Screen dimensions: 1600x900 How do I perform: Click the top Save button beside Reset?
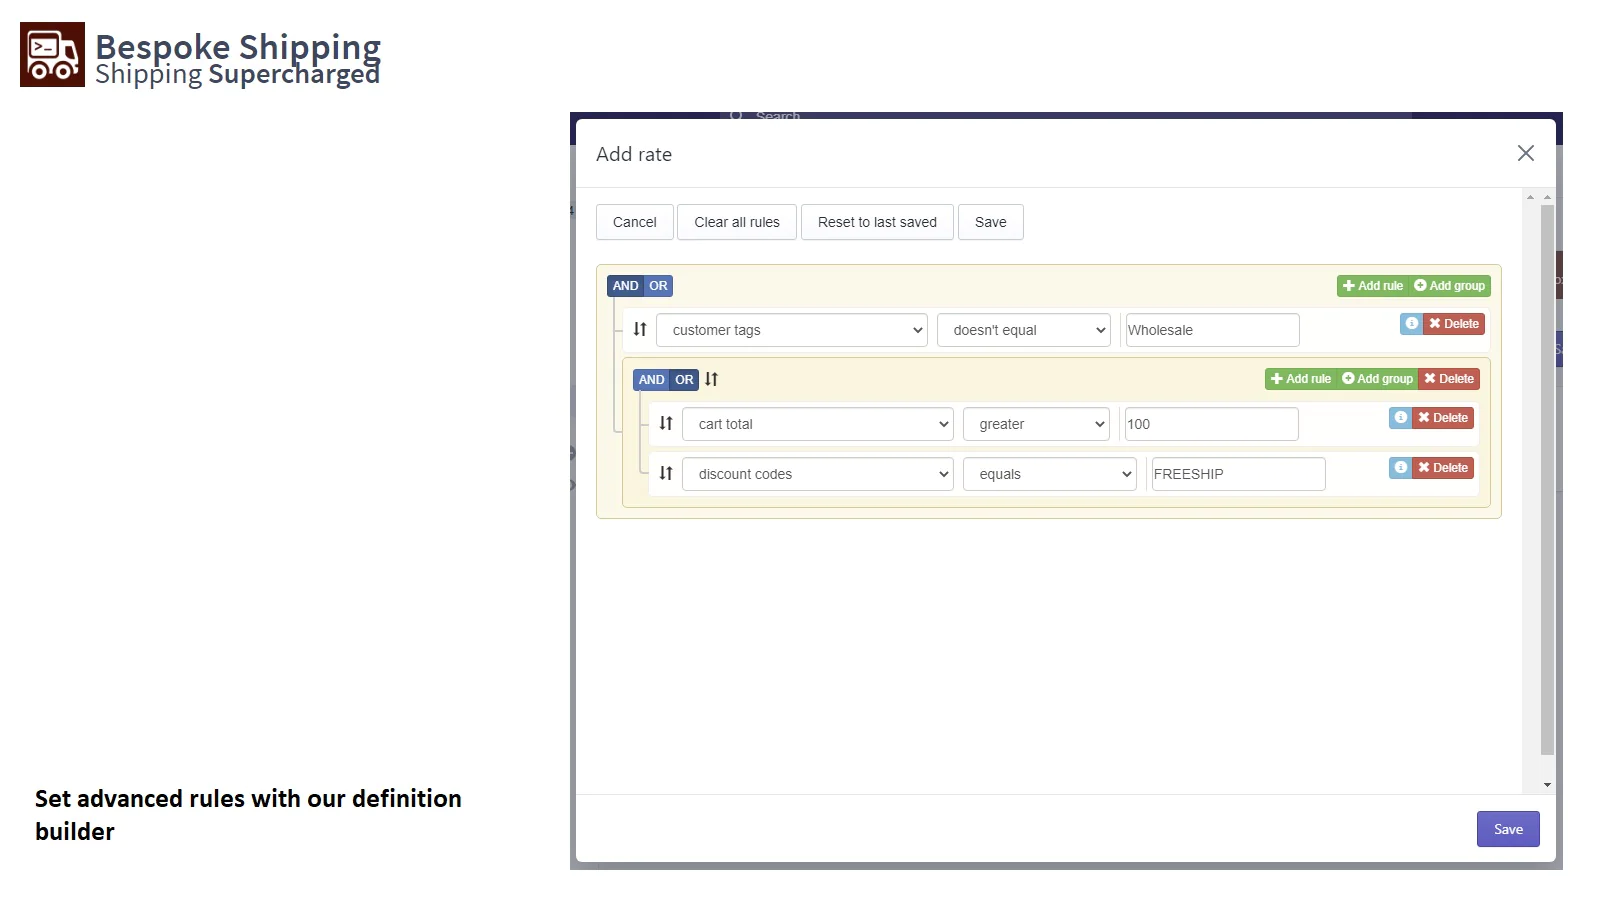(991, 222)
